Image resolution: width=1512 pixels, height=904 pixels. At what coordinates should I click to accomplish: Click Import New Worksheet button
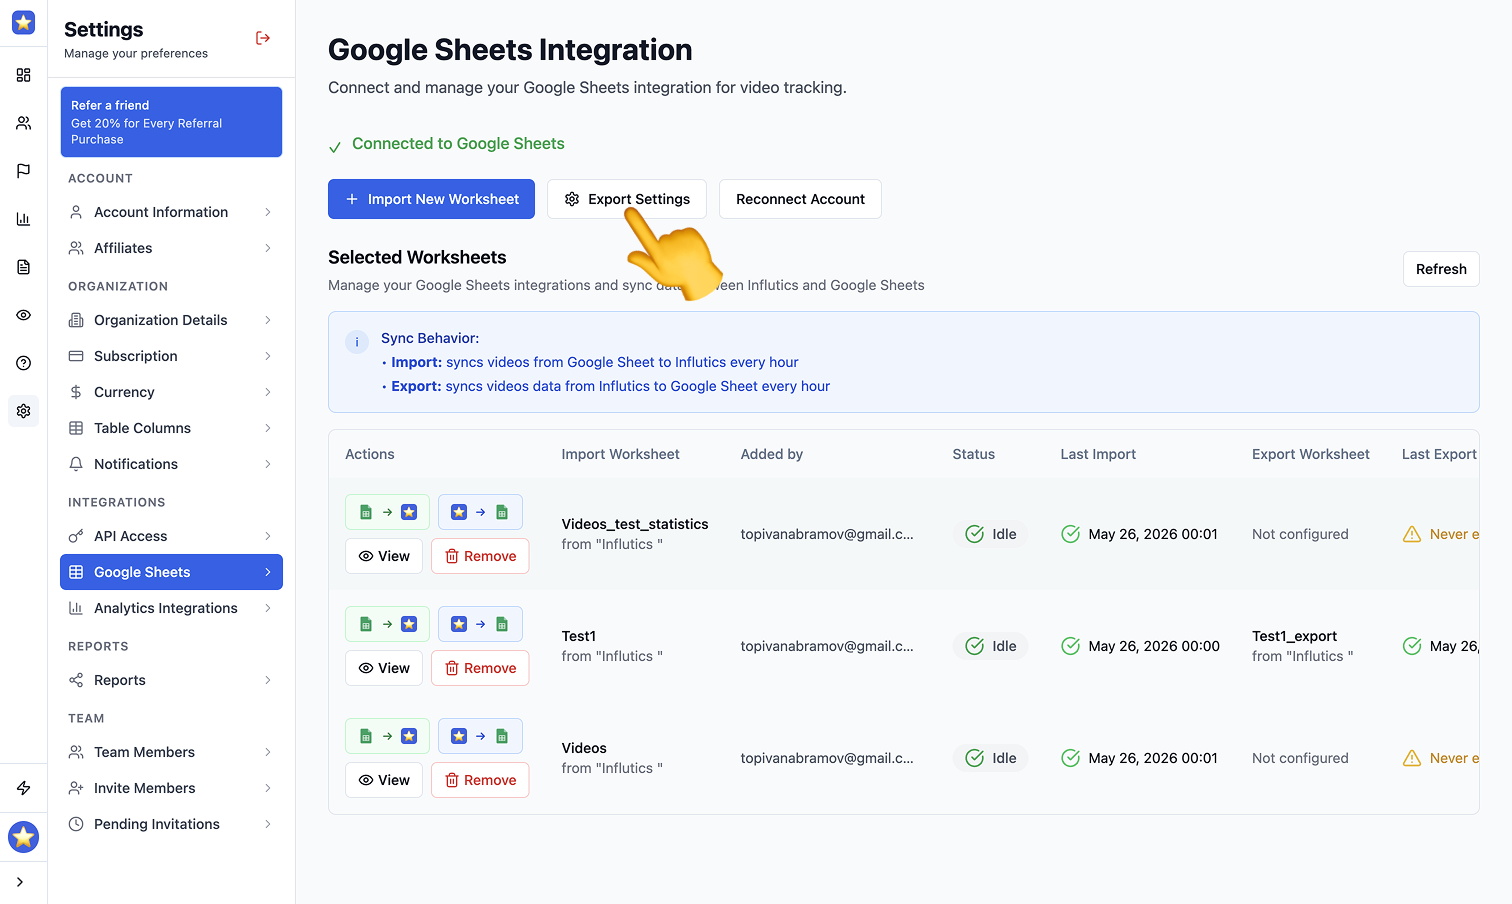[431, 199]
